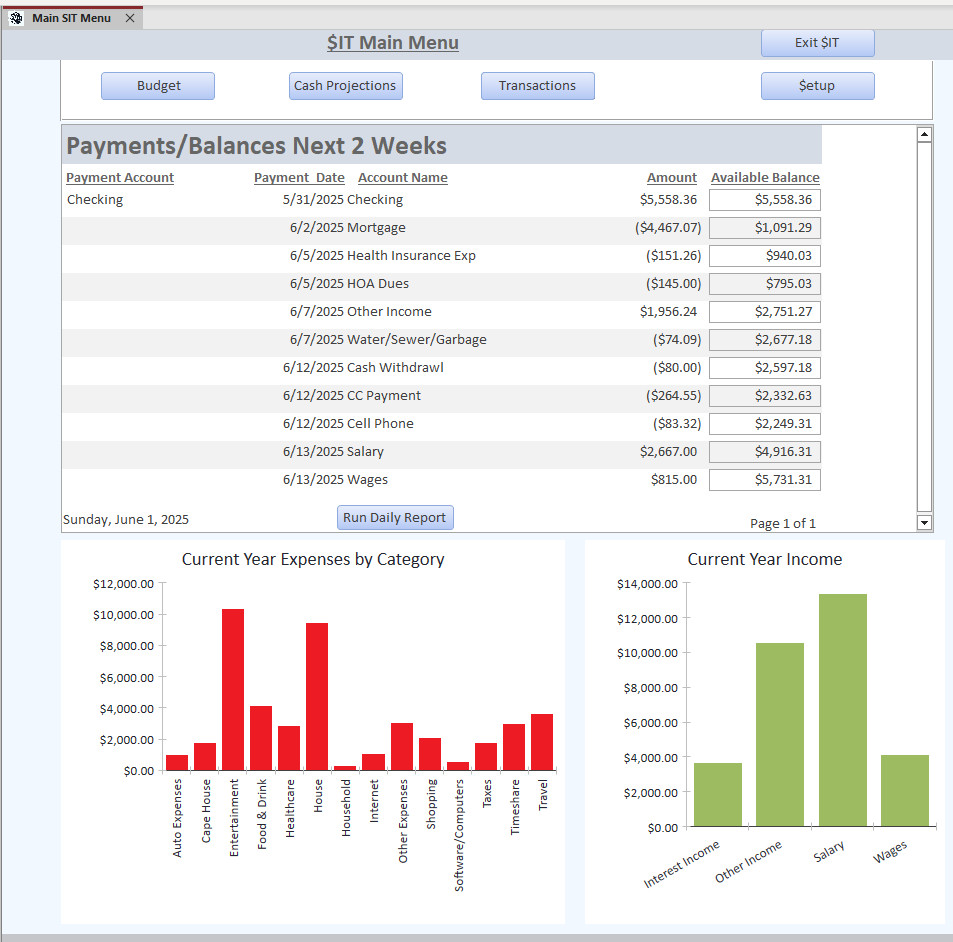Click the HOA Dues account name
This screenshot has height=942, width=953.
click(x=378, y=284)
